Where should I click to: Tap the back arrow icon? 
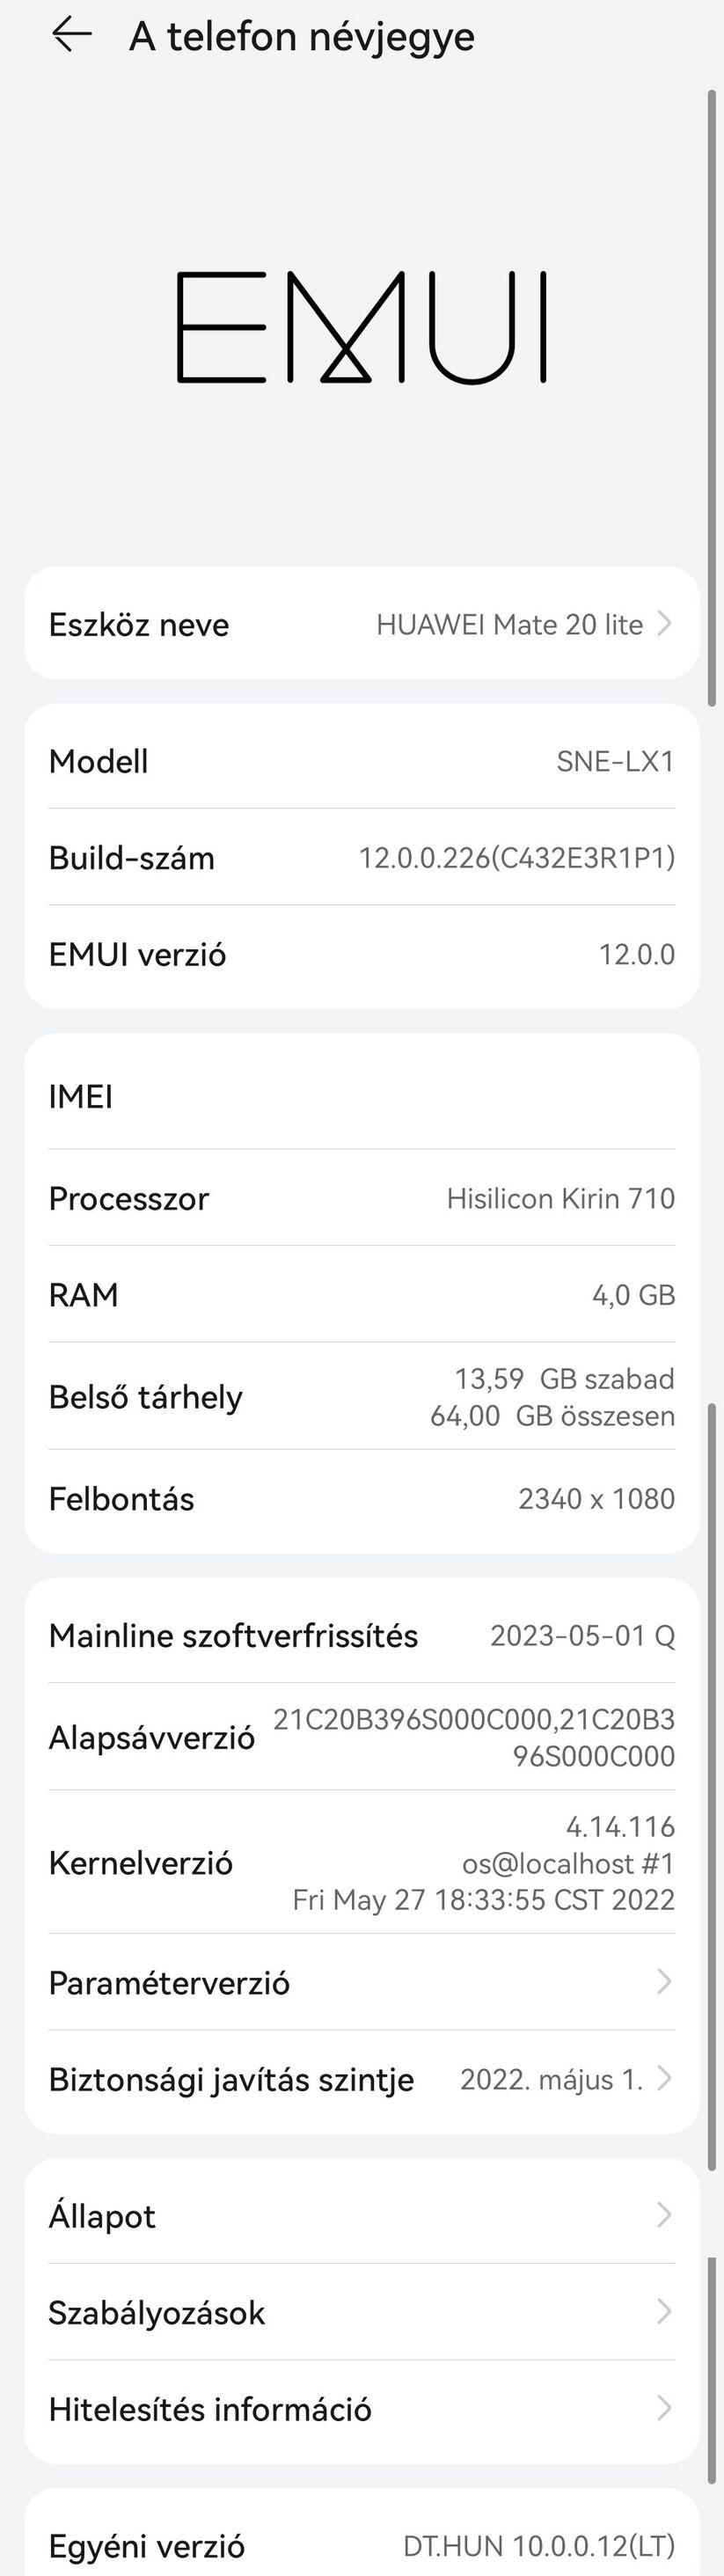point(72,35)
